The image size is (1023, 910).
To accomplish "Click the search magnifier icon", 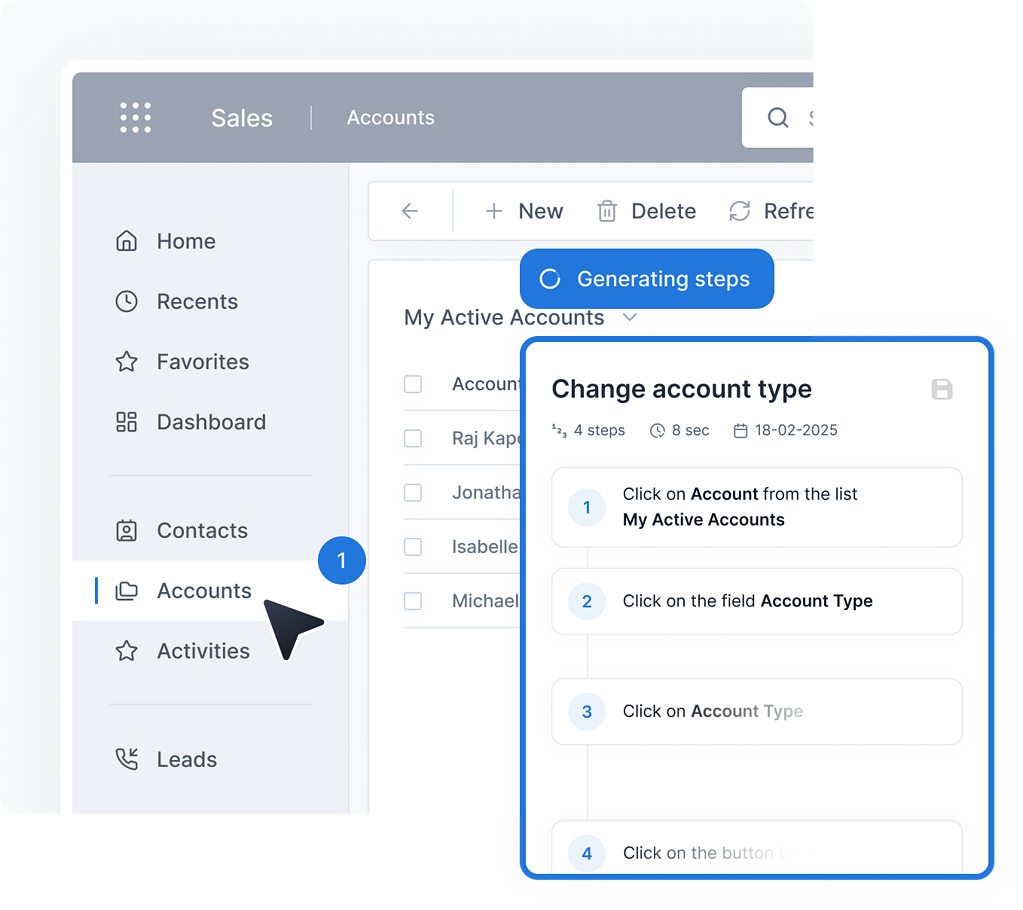I will (x=778, y=117).
